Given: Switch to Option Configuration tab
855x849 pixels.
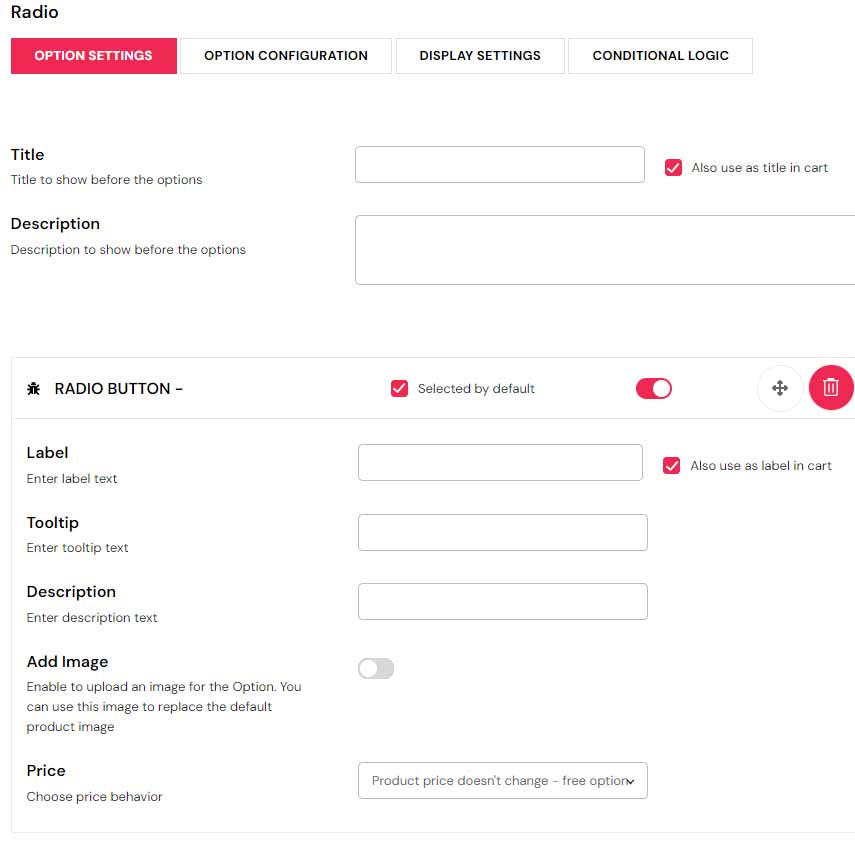Looking at the screenshot, I should tap(286, 56).
